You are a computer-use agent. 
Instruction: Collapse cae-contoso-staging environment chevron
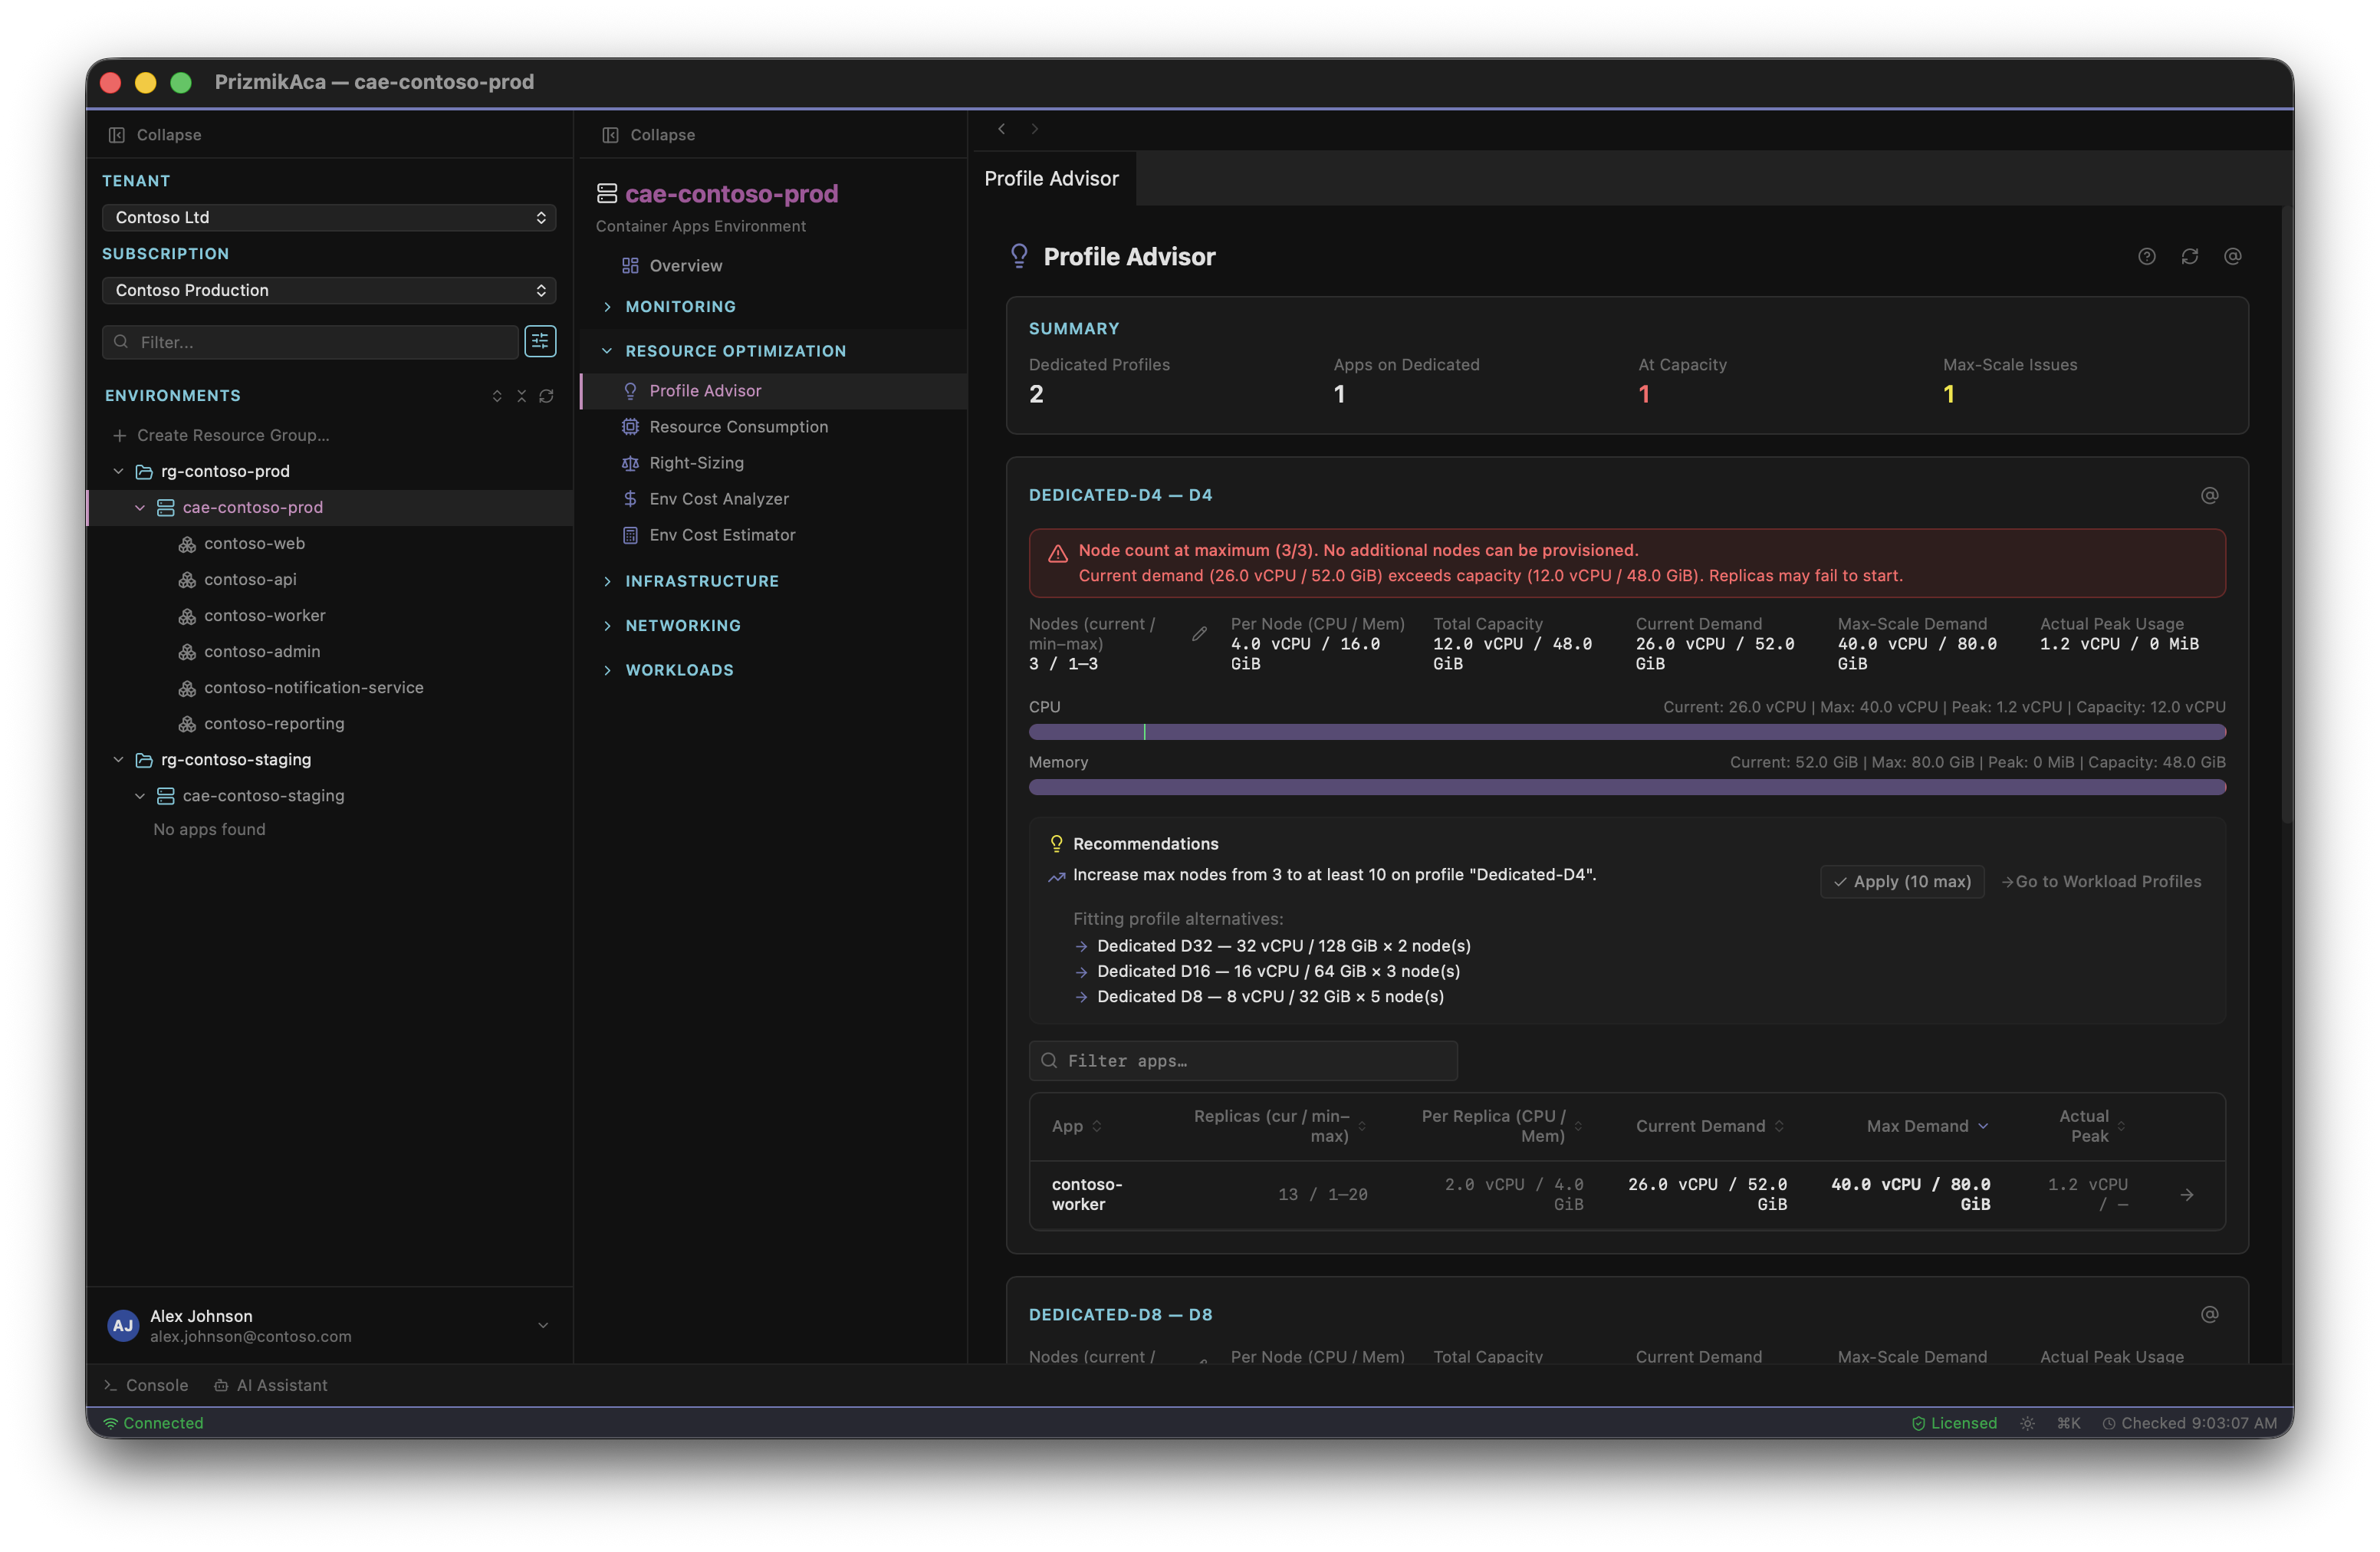pos(140,796)
